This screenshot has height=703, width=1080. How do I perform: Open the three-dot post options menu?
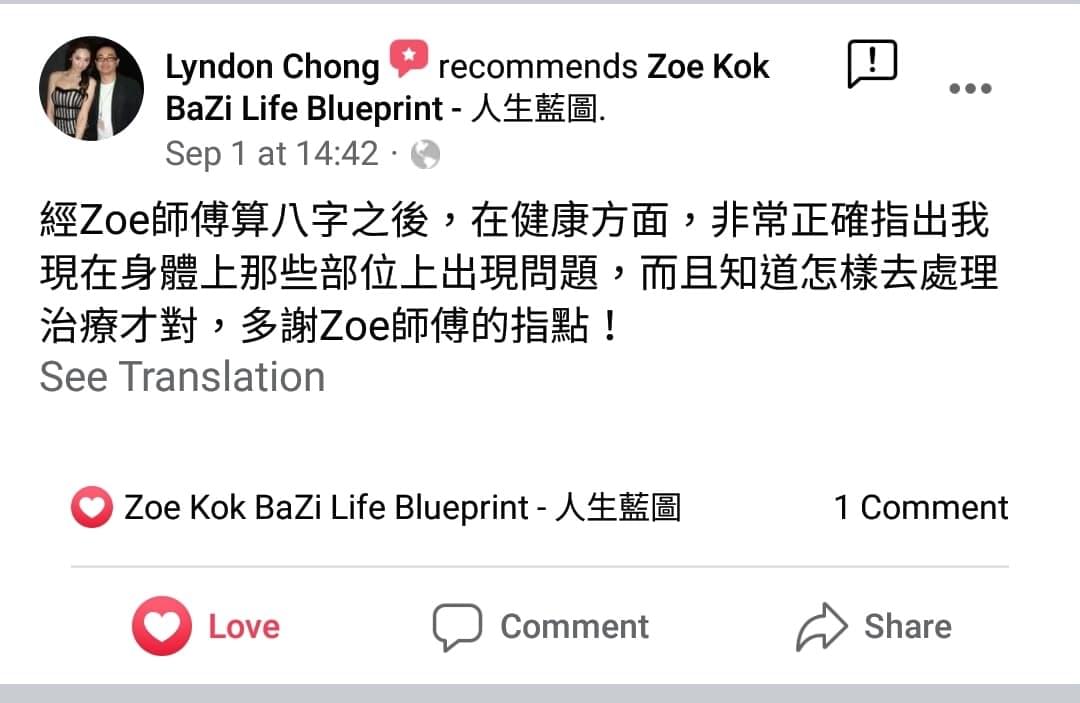pos(970,88)
